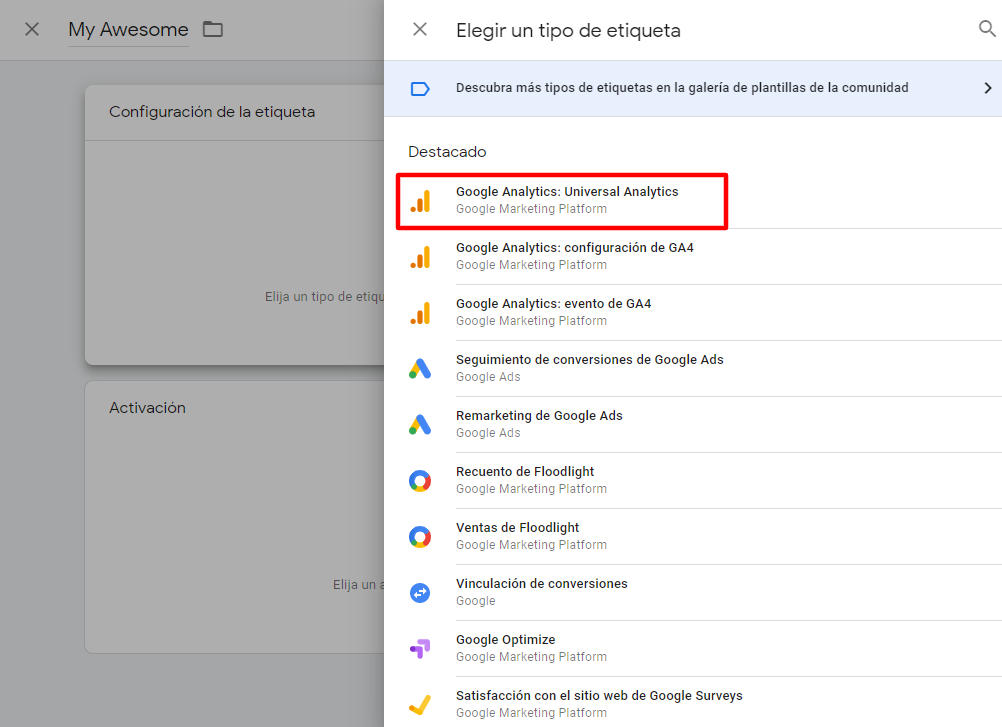Viewport: 1002px width, 727px height.
Task: Close the My Awesome tag editor
Action: [32, 29]
